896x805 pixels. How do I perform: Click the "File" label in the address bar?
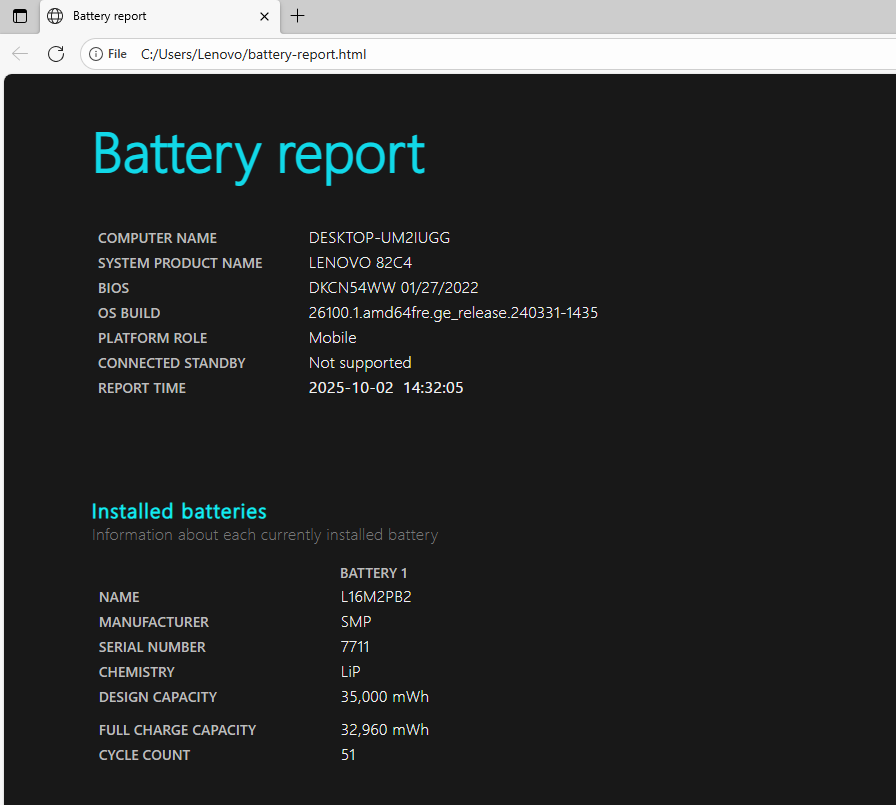point(117,54)
